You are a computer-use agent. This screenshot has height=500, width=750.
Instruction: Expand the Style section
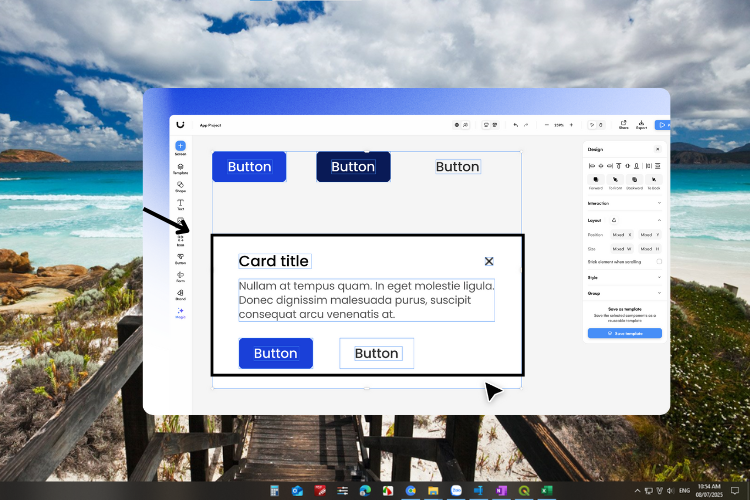click(659, 278)
